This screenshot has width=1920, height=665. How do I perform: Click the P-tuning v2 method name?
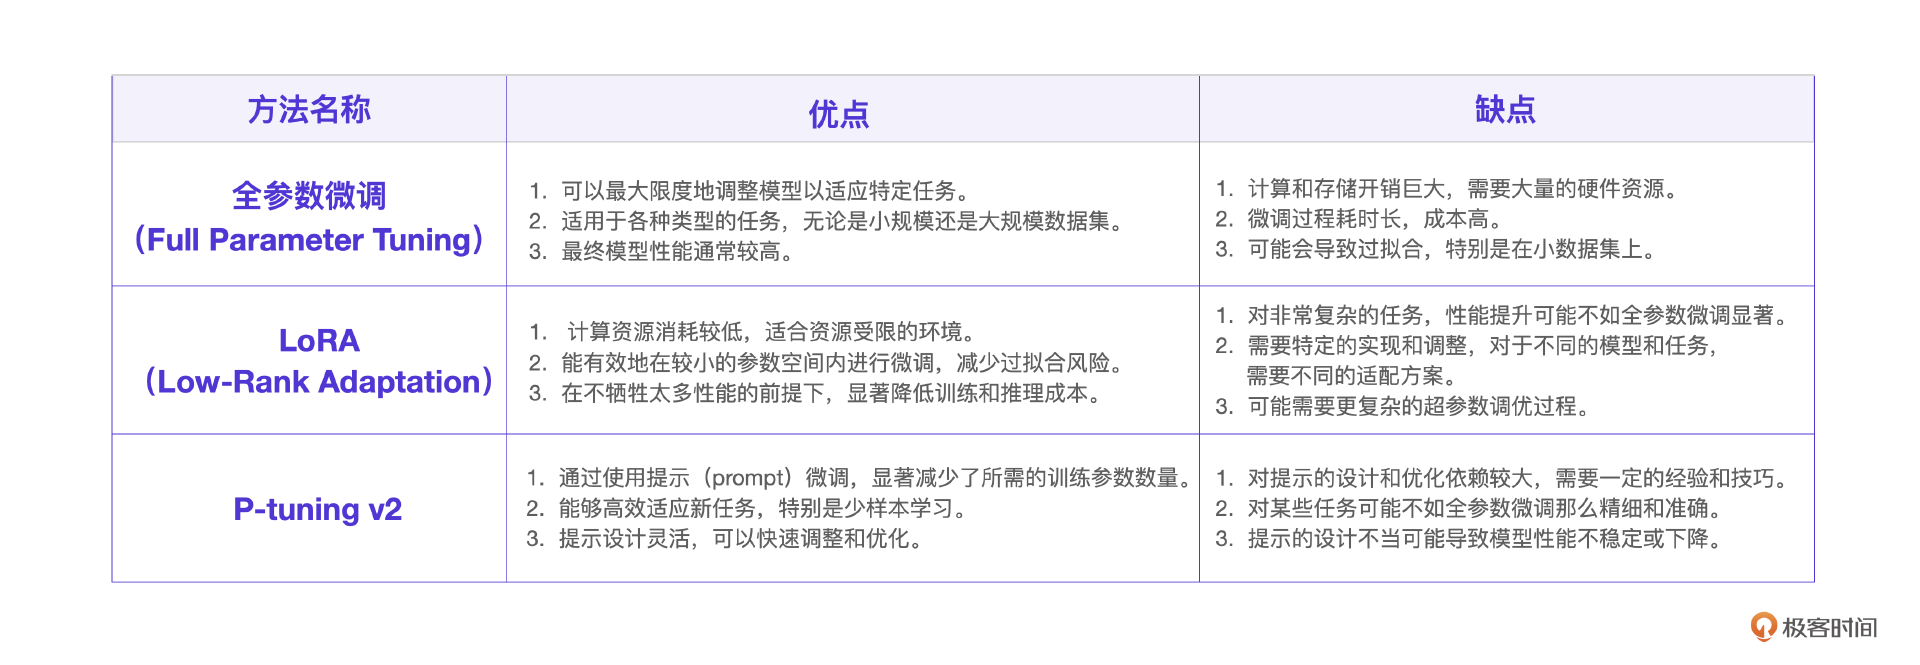click(x=317, y=509)
